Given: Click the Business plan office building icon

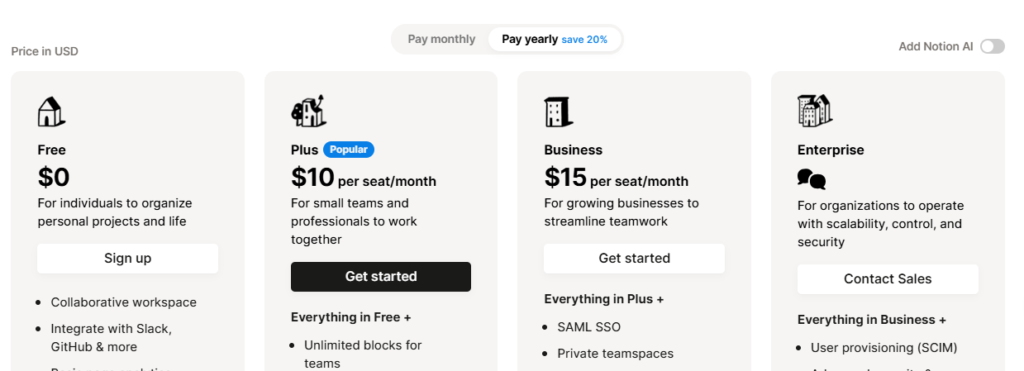Looking at the screenshot, I should [558, 112].
